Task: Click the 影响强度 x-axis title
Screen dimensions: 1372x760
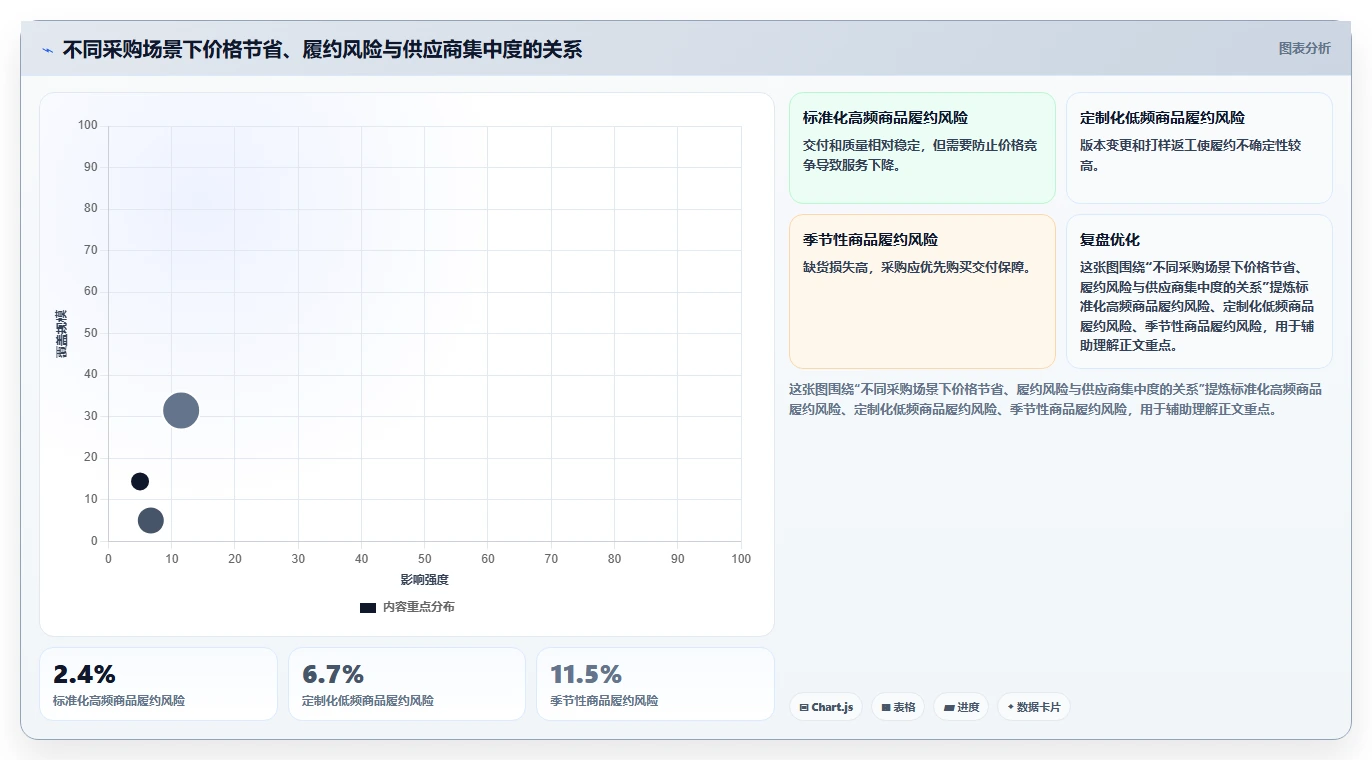Action: [425, 580]
